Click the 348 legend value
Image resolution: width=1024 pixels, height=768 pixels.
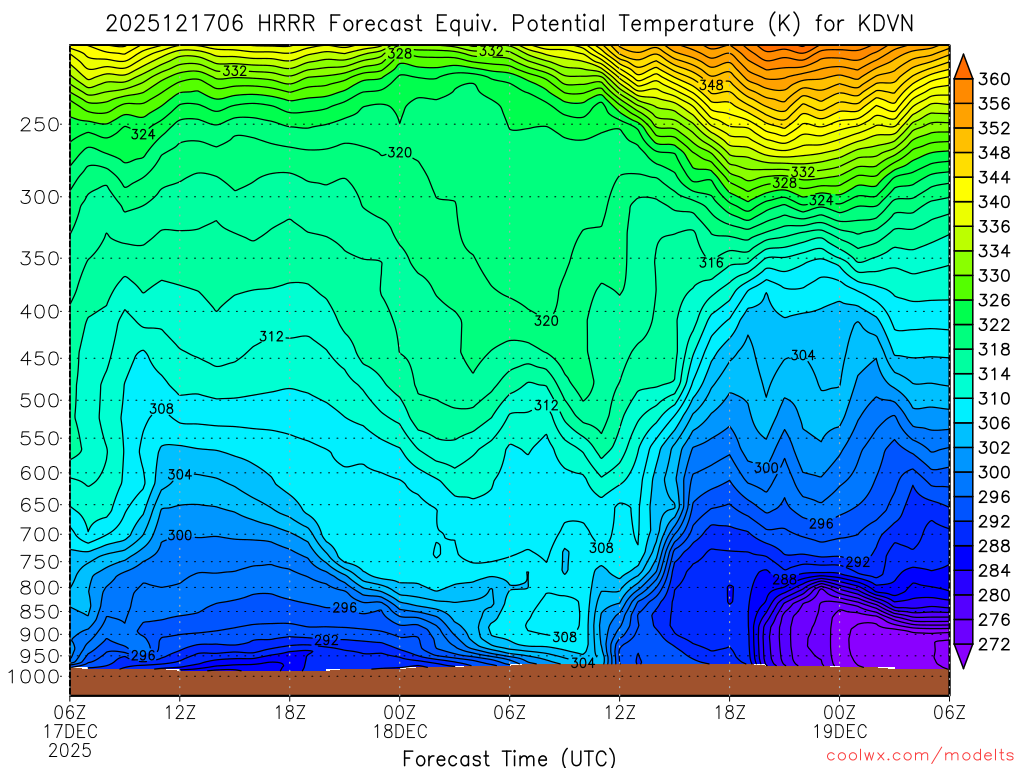click(994, 153)
